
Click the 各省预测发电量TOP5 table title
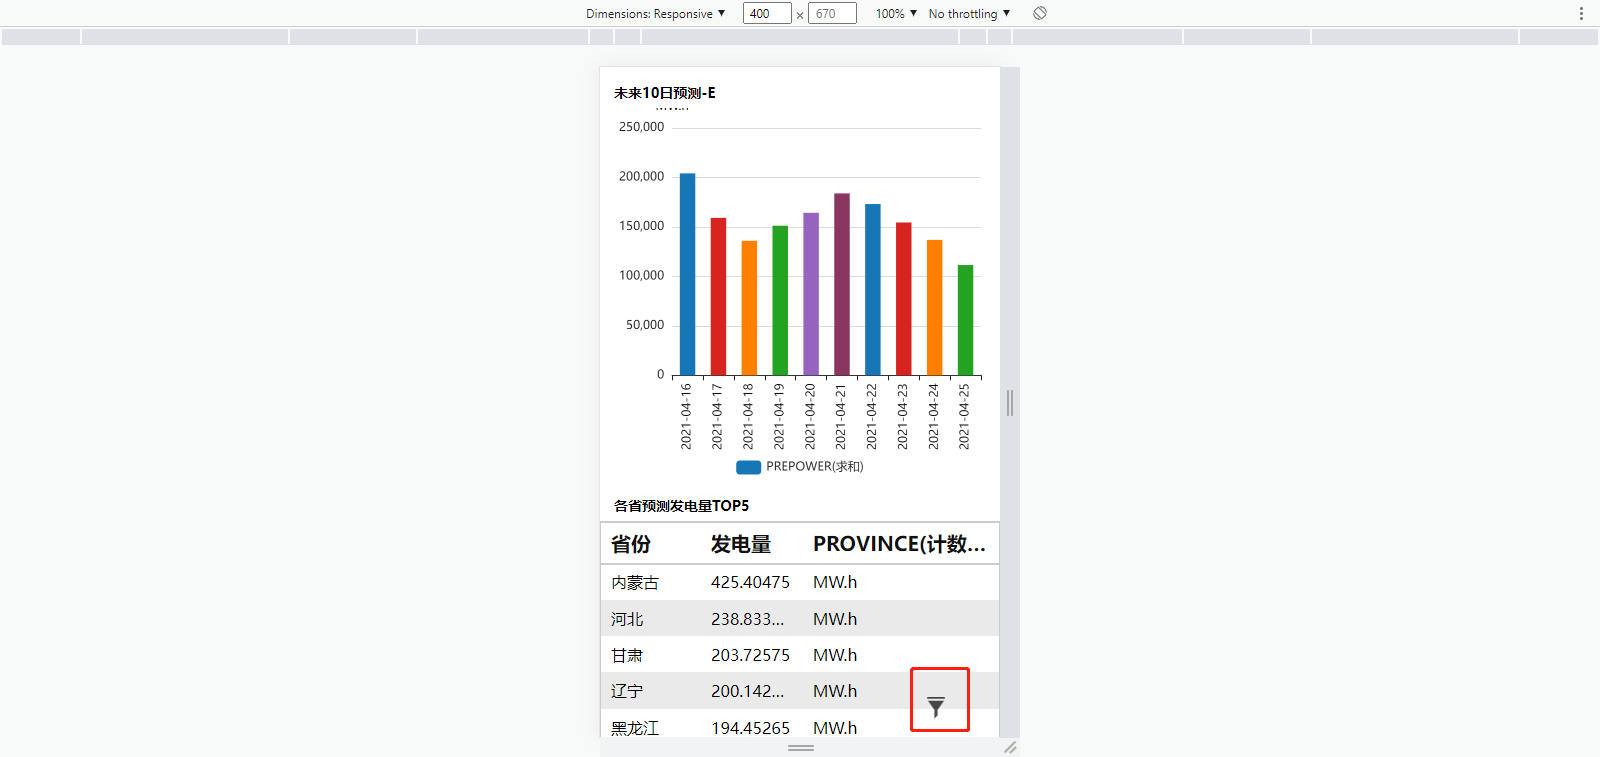(681, 506)
